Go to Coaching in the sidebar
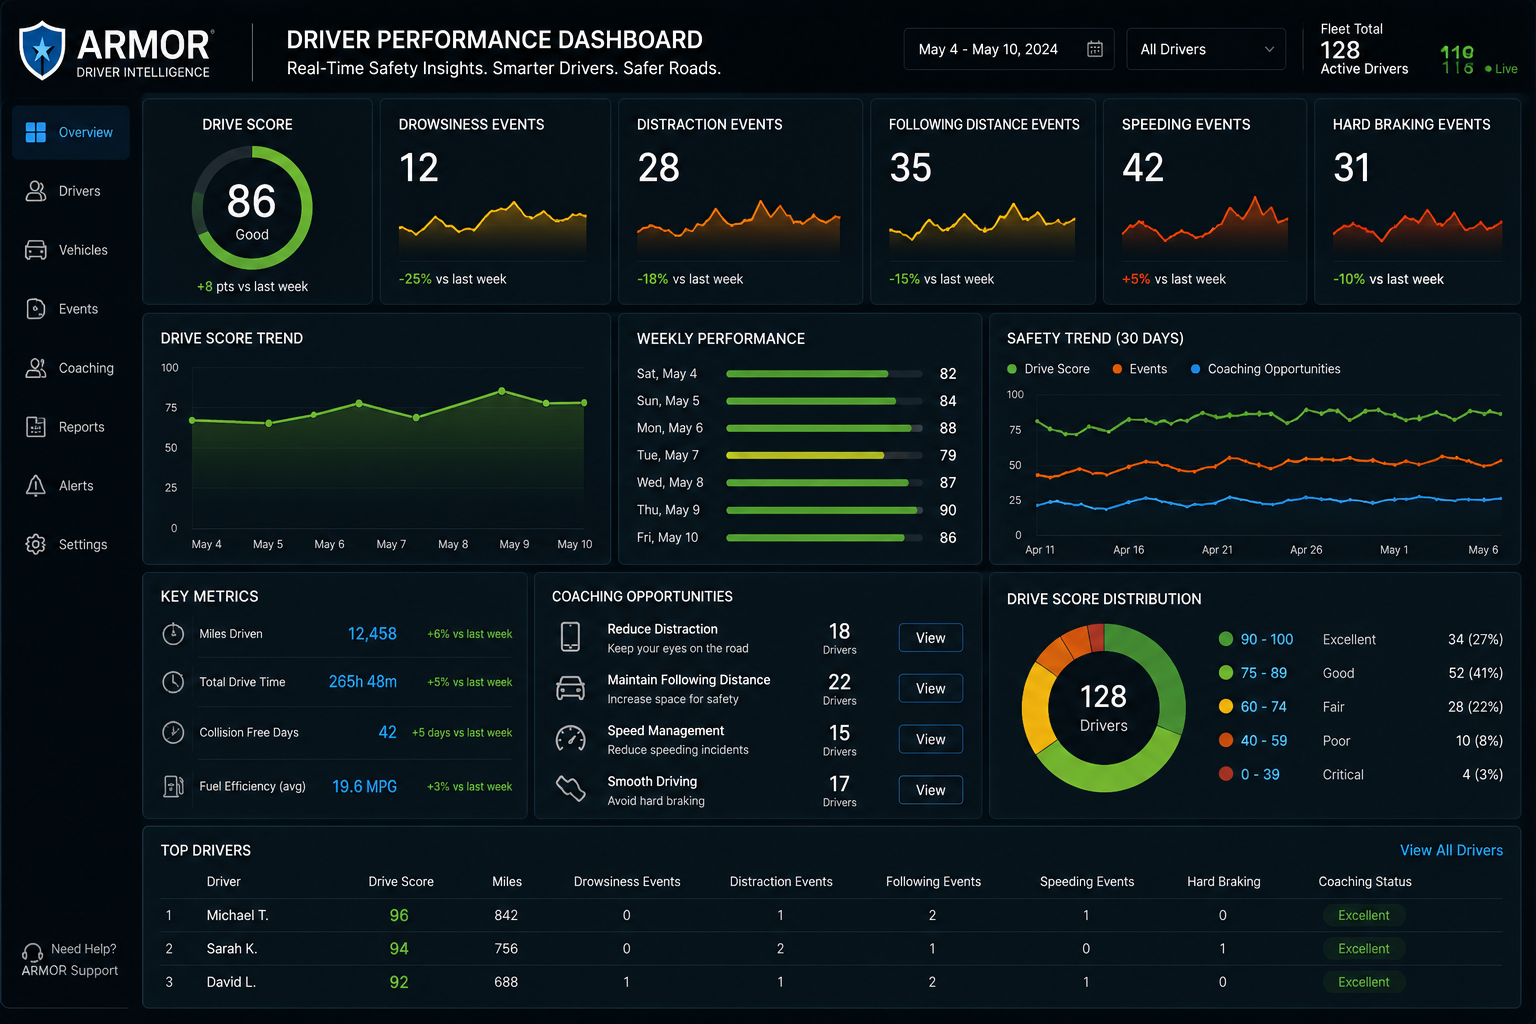 pos(71,368)
